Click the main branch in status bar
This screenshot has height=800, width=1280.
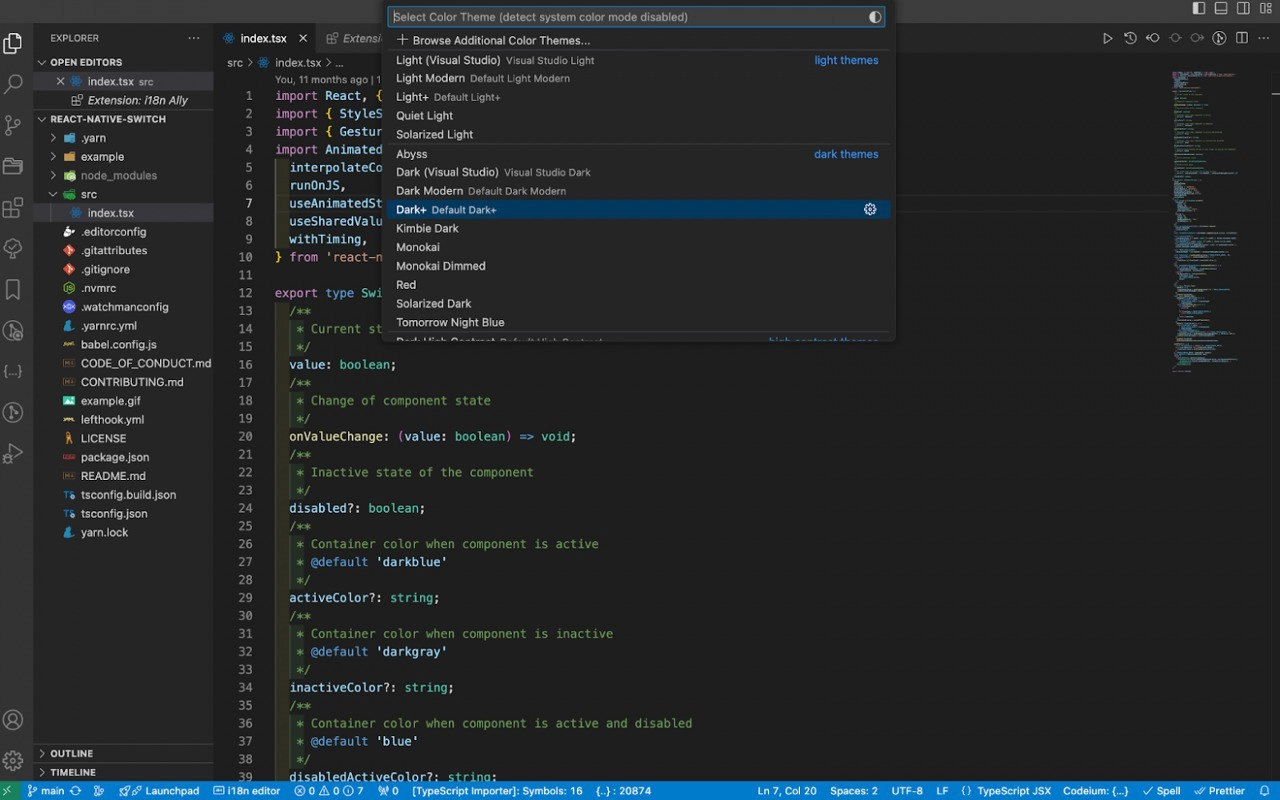[46, 791]
